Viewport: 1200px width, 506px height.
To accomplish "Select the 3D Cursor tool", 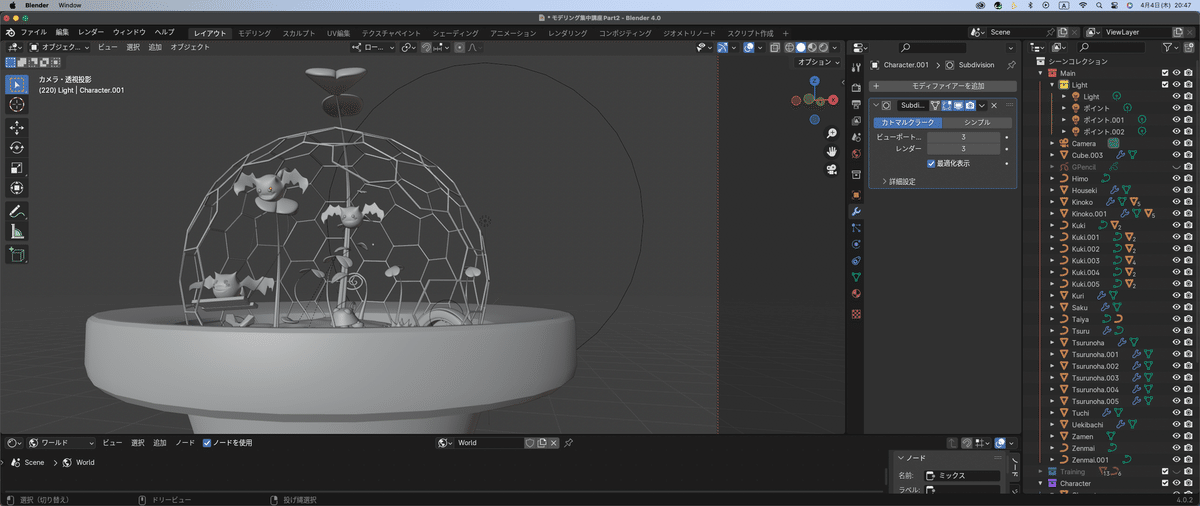I will pos(17,105).
